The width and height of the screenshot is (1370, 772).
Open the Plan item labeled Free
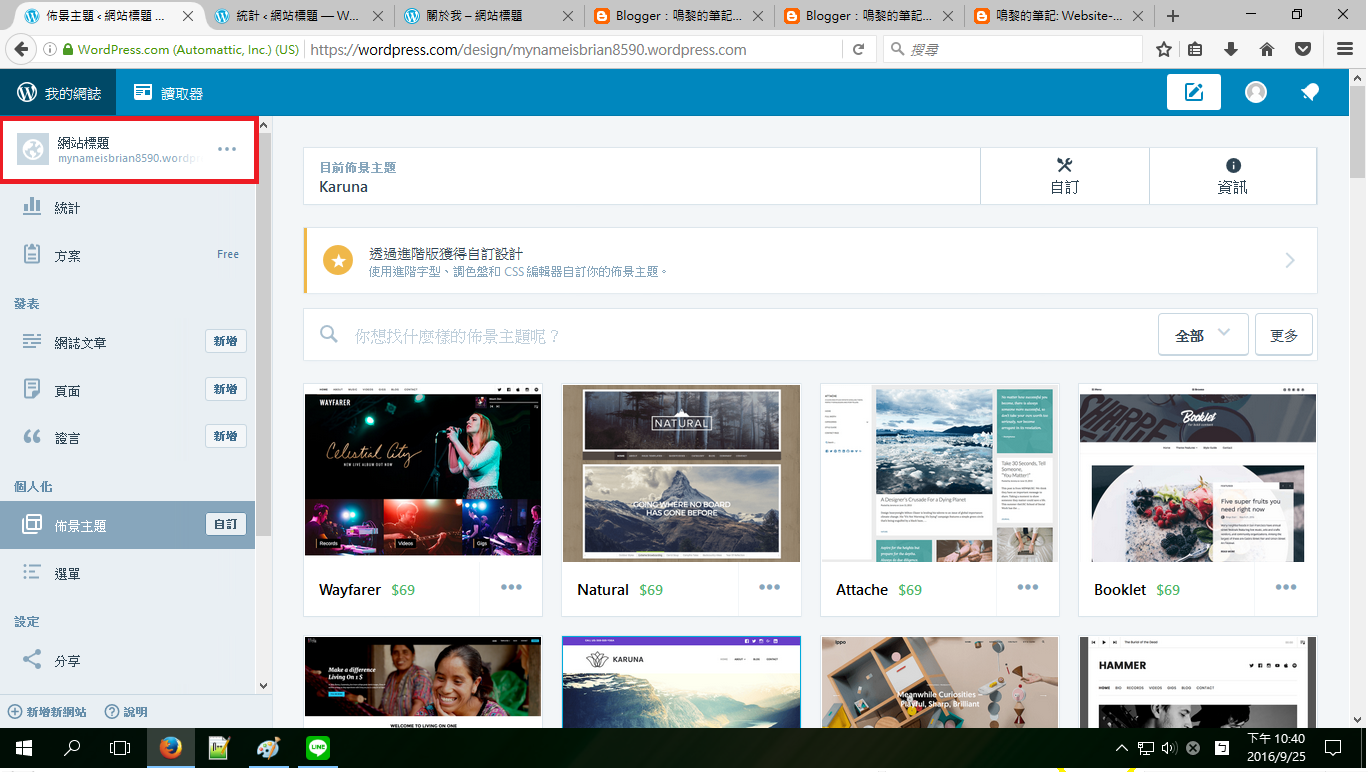pyautogui.click(x=128, y=255)
